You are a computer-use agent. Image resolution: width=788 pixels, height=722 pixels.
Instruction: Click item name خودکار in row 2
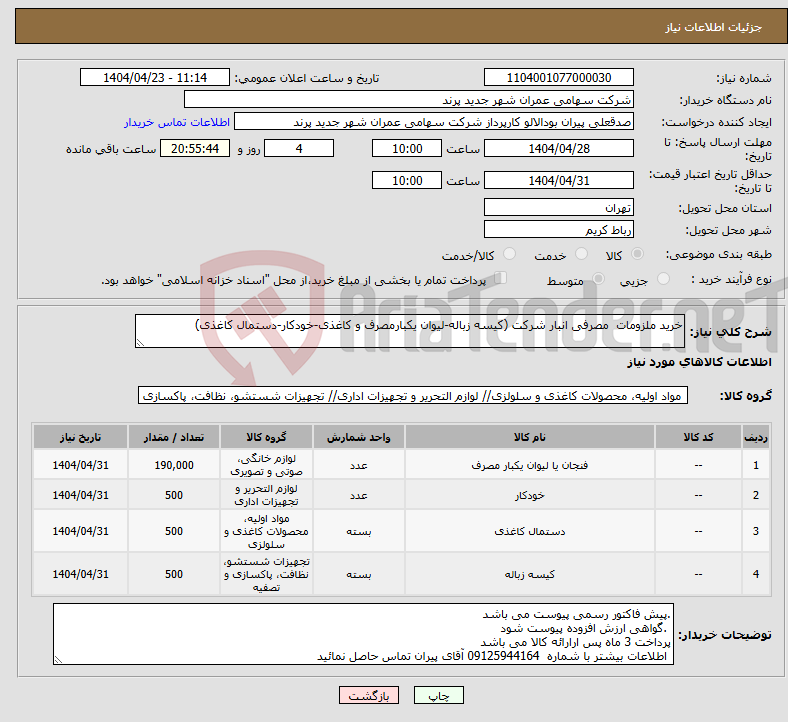530,495
